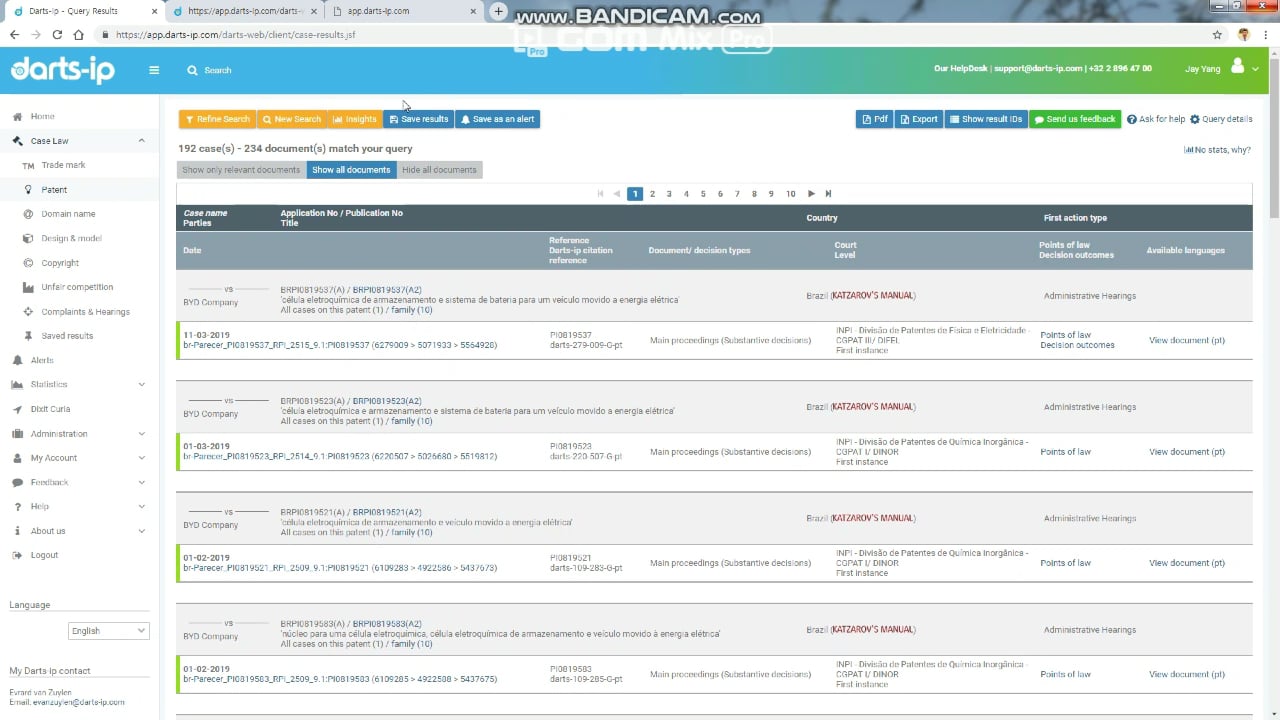Open Query details link
The image size is (1280, 720).
pyautogui.click(x=1221, y=119)
